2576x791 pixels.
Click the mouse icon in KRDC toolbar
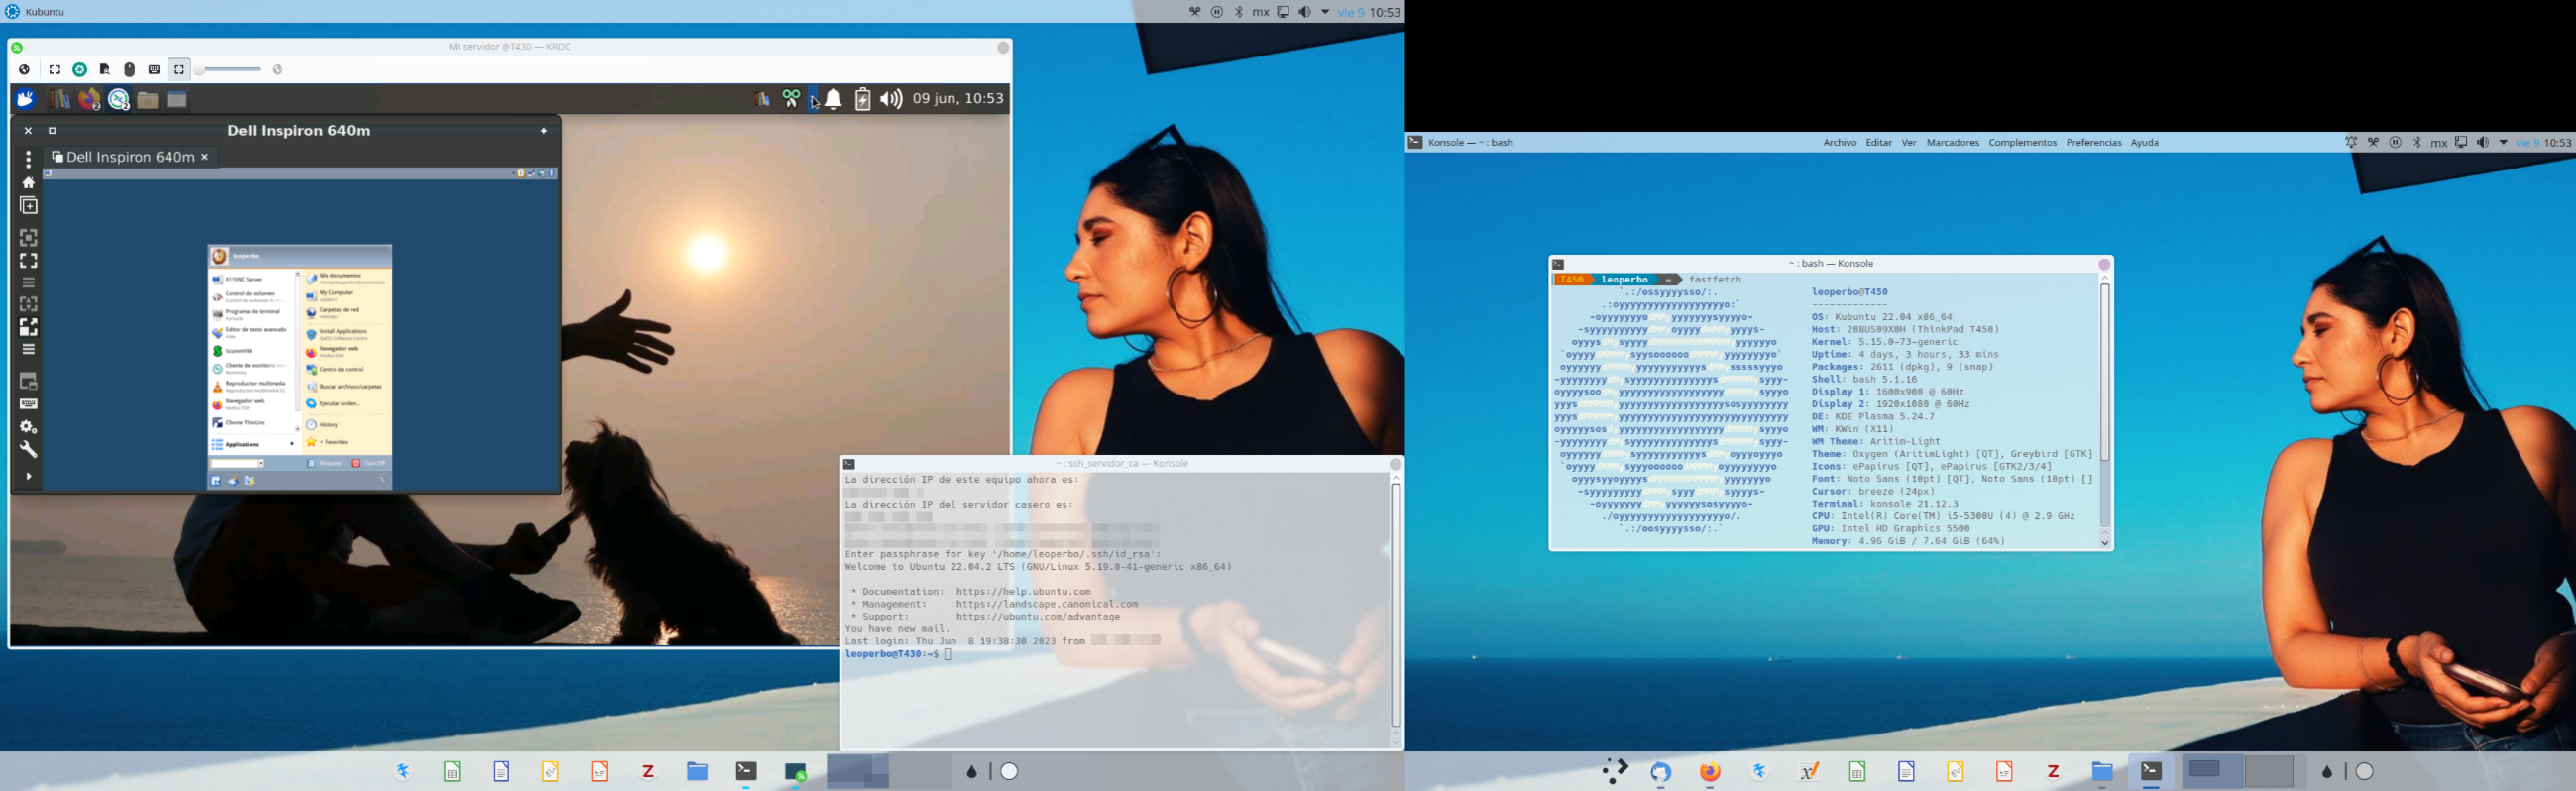(x=129, y=70)
